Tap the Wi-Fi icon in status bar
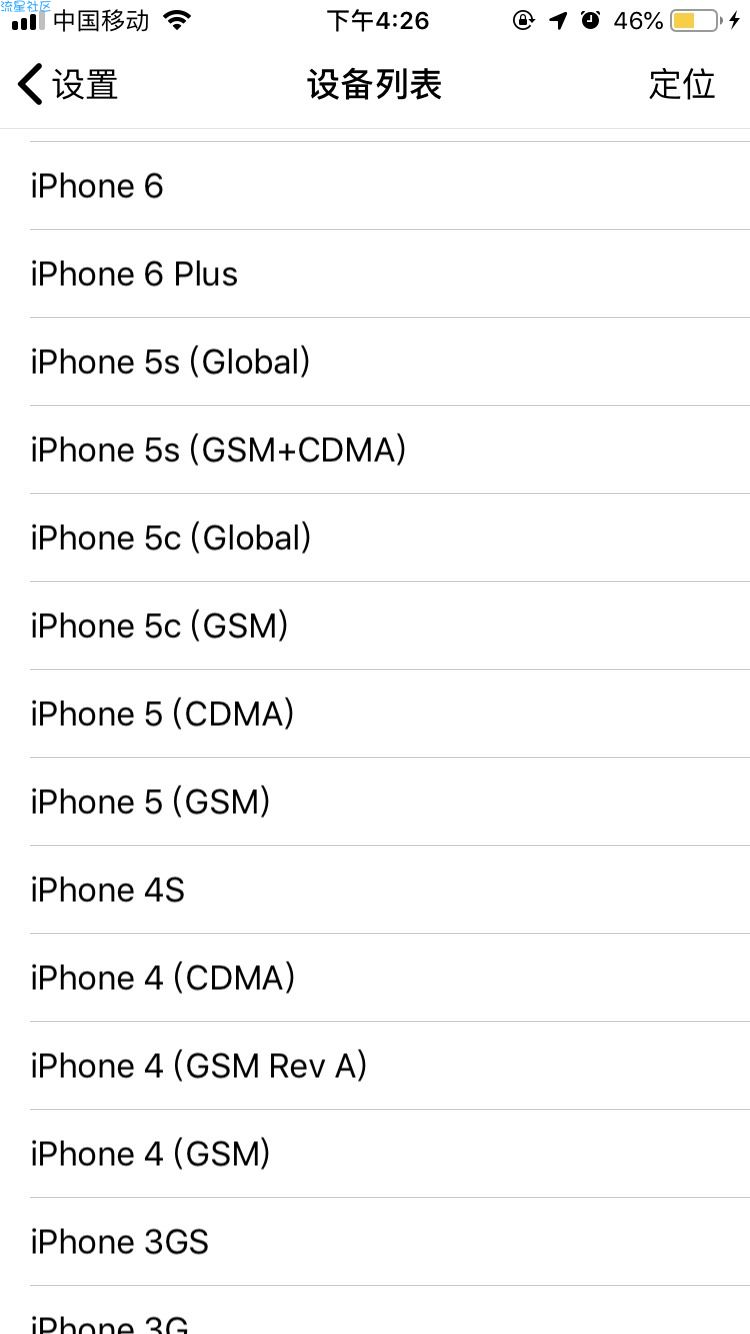This screenshot has height=1334, width=750. [177, 20]
